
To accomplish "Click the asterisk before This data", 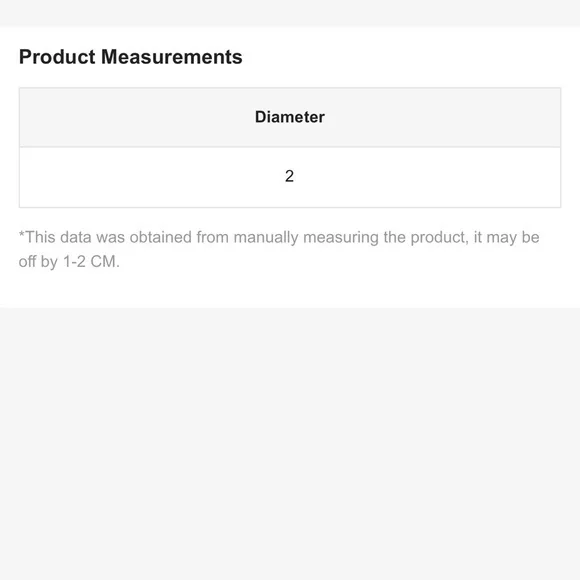I will pos(21,235).
